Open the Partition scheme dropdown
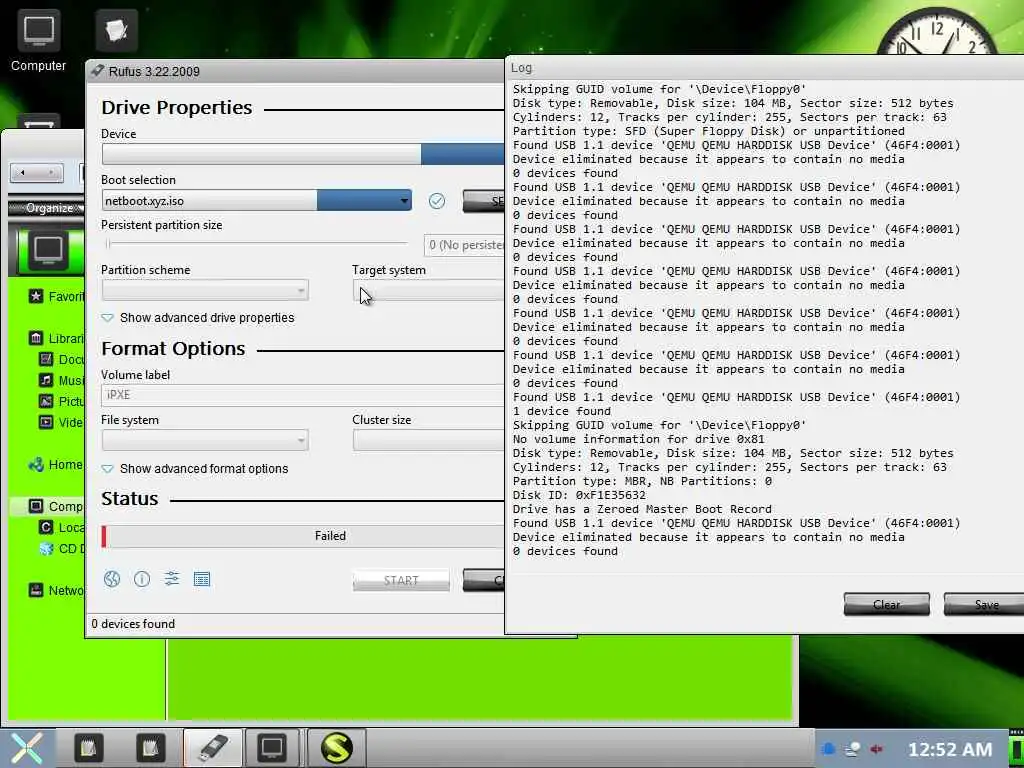The height and width of the screenshot is (768, 1024). [205, 290]
